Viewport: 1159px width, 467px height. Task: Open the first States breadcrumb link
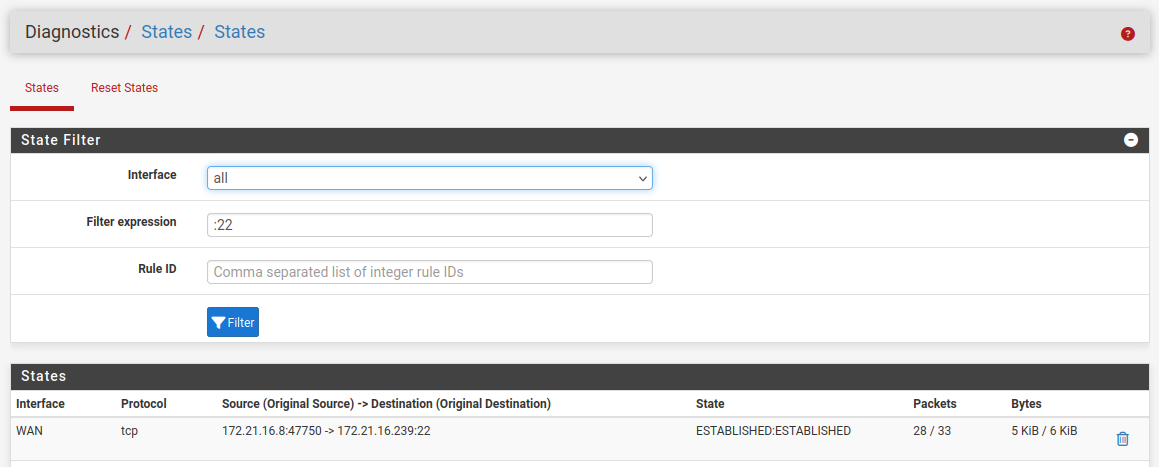pos(166,32)
